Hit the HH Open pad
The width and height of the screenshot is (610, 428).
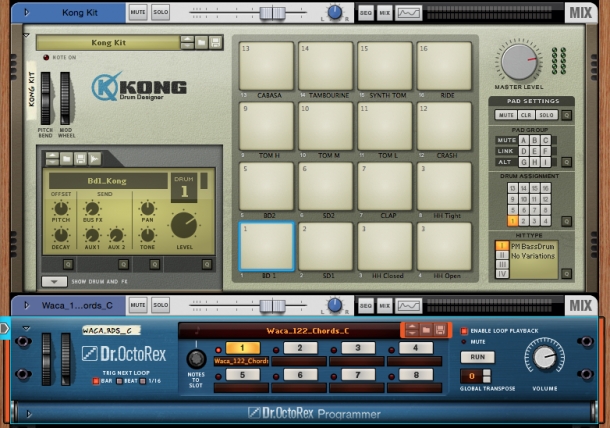444,247
